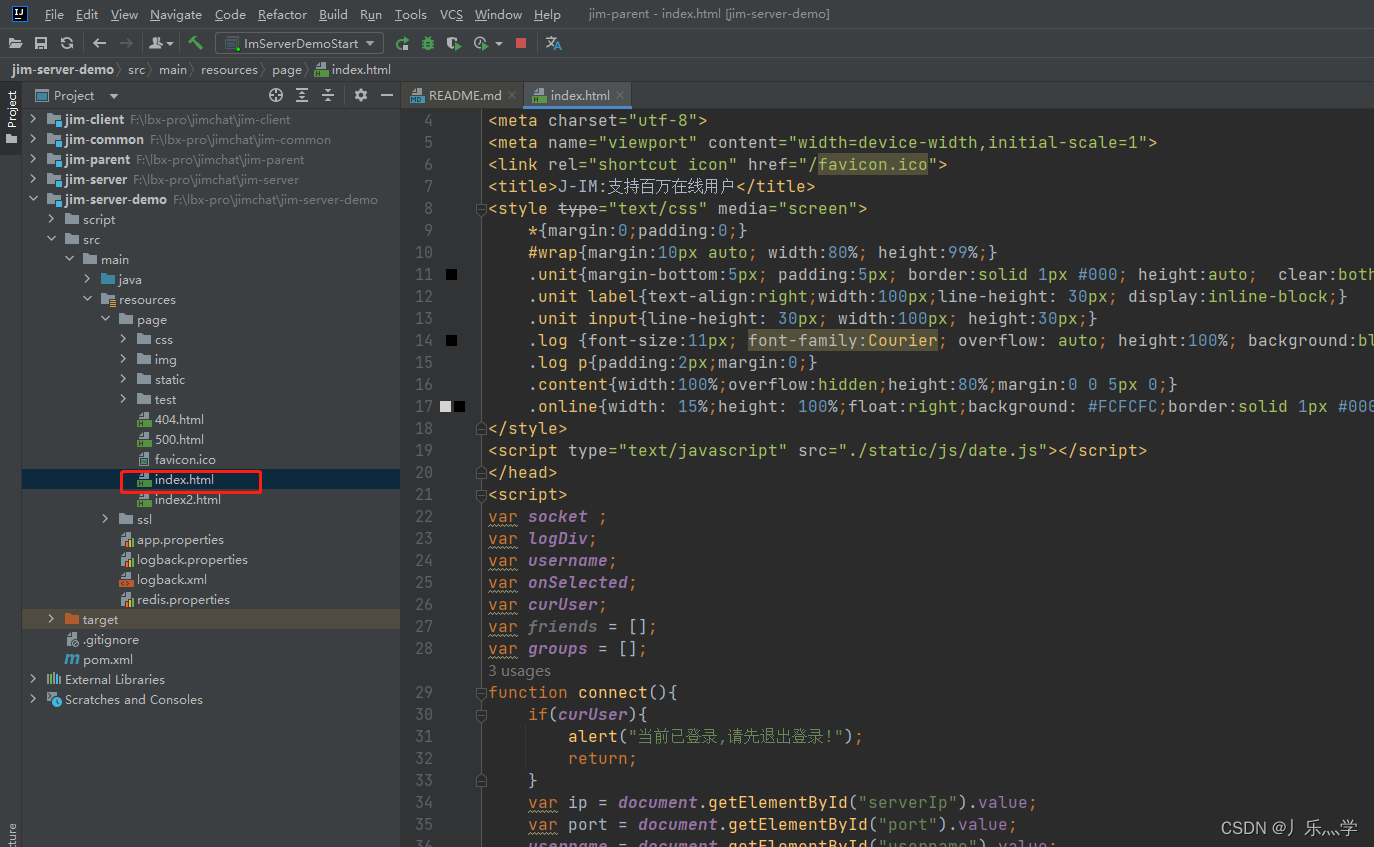Open the VCS menu
Viewport: 1374px width, 847px height.
pos(452,14)
